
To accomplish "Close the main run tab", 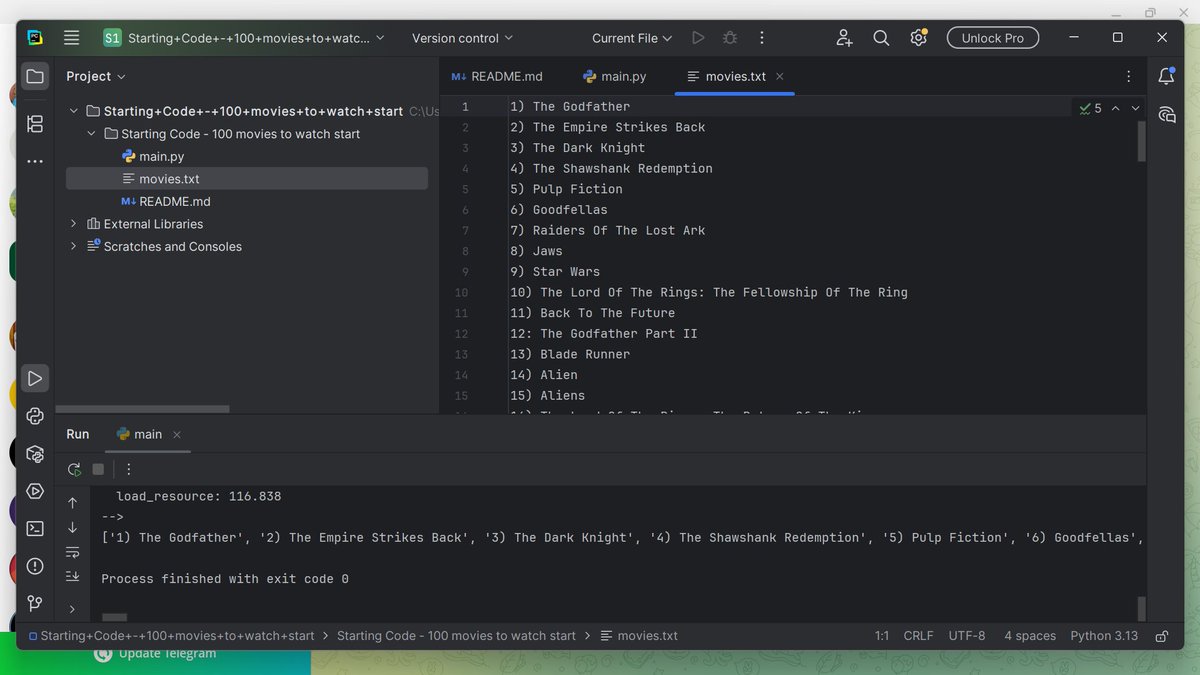I will tap(177, 435).
